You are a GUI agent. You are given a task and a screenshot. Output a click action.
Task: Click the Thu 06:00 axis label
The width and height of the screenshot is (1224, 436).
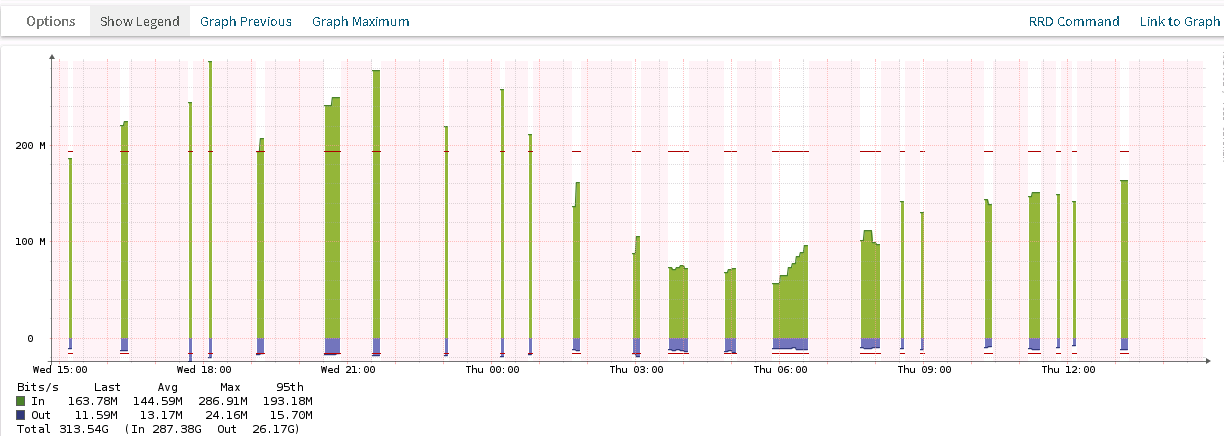click(x=780, y=370)
